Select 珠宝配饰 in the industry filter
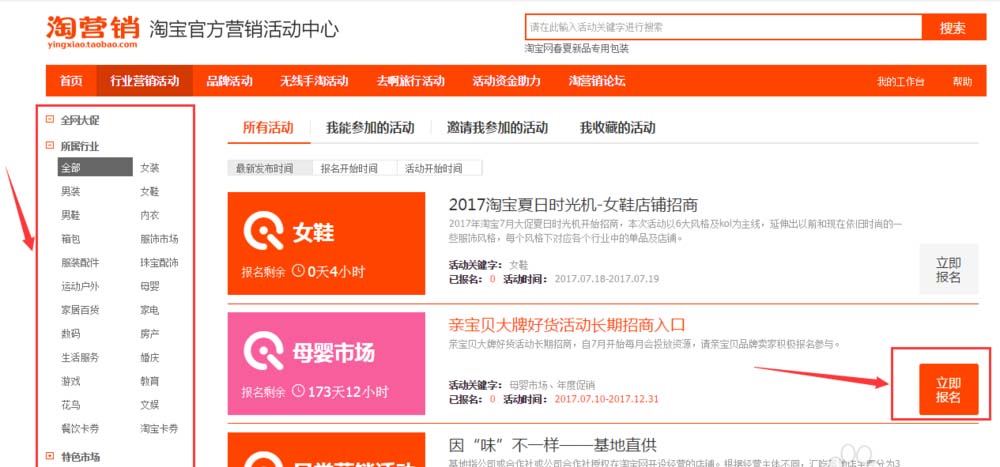This screenshot has width=1000, height=467. tap(159, 262)
